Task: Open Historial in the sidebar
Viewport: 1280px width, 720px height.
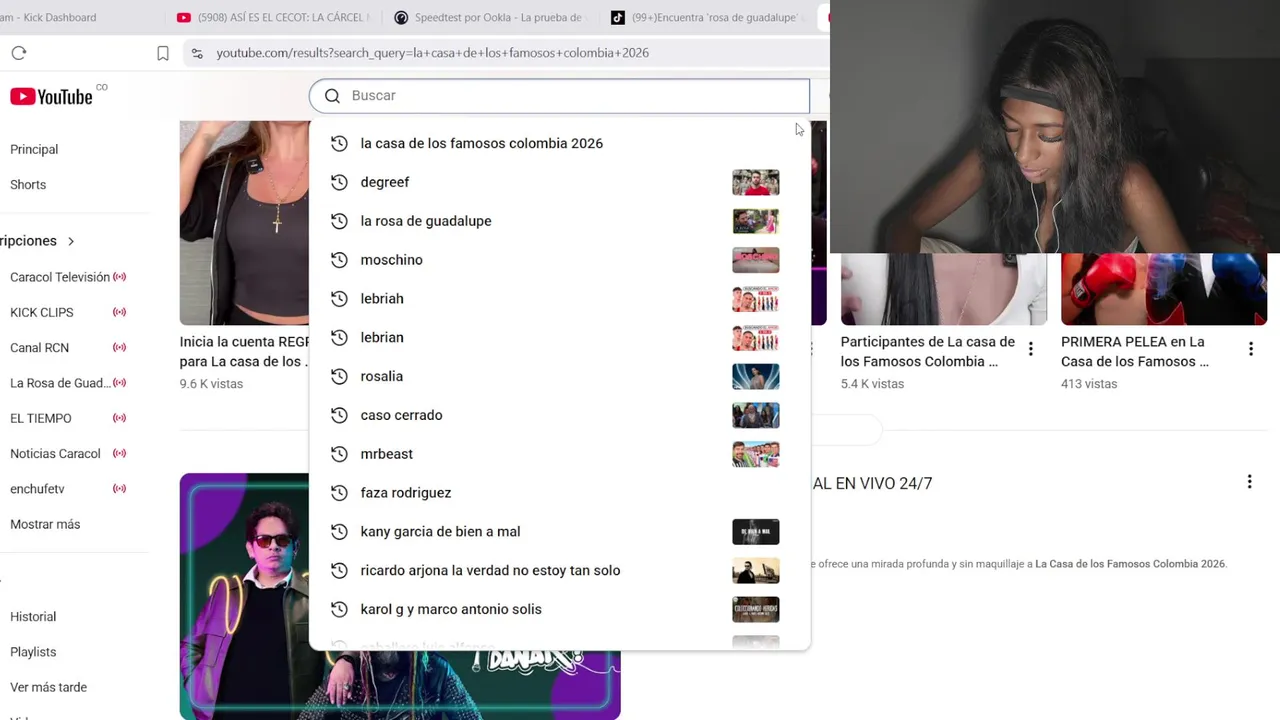Action: click(33, 617)
